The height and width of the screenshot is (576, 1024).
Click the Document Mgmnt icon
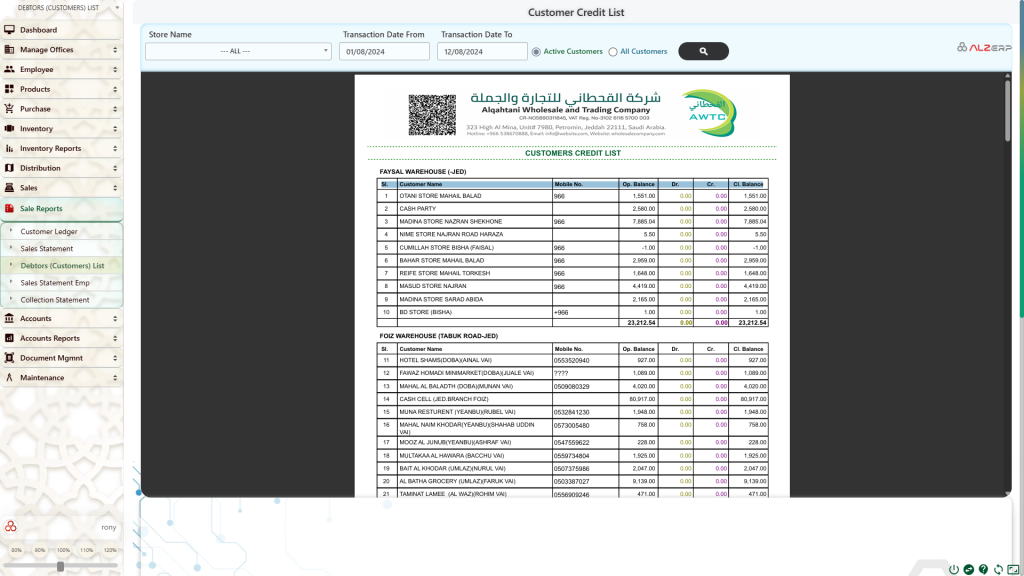[x=9, y=358]
